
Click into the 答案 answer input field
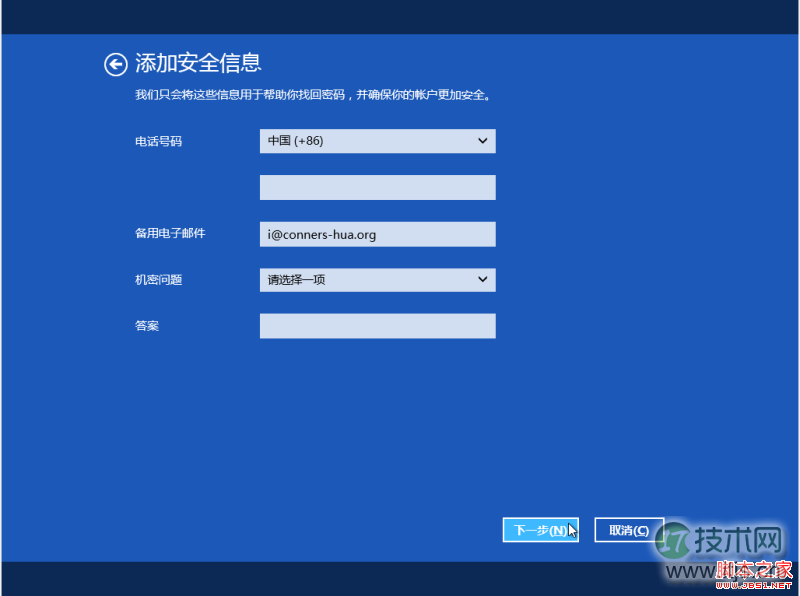tap(378, 326)
